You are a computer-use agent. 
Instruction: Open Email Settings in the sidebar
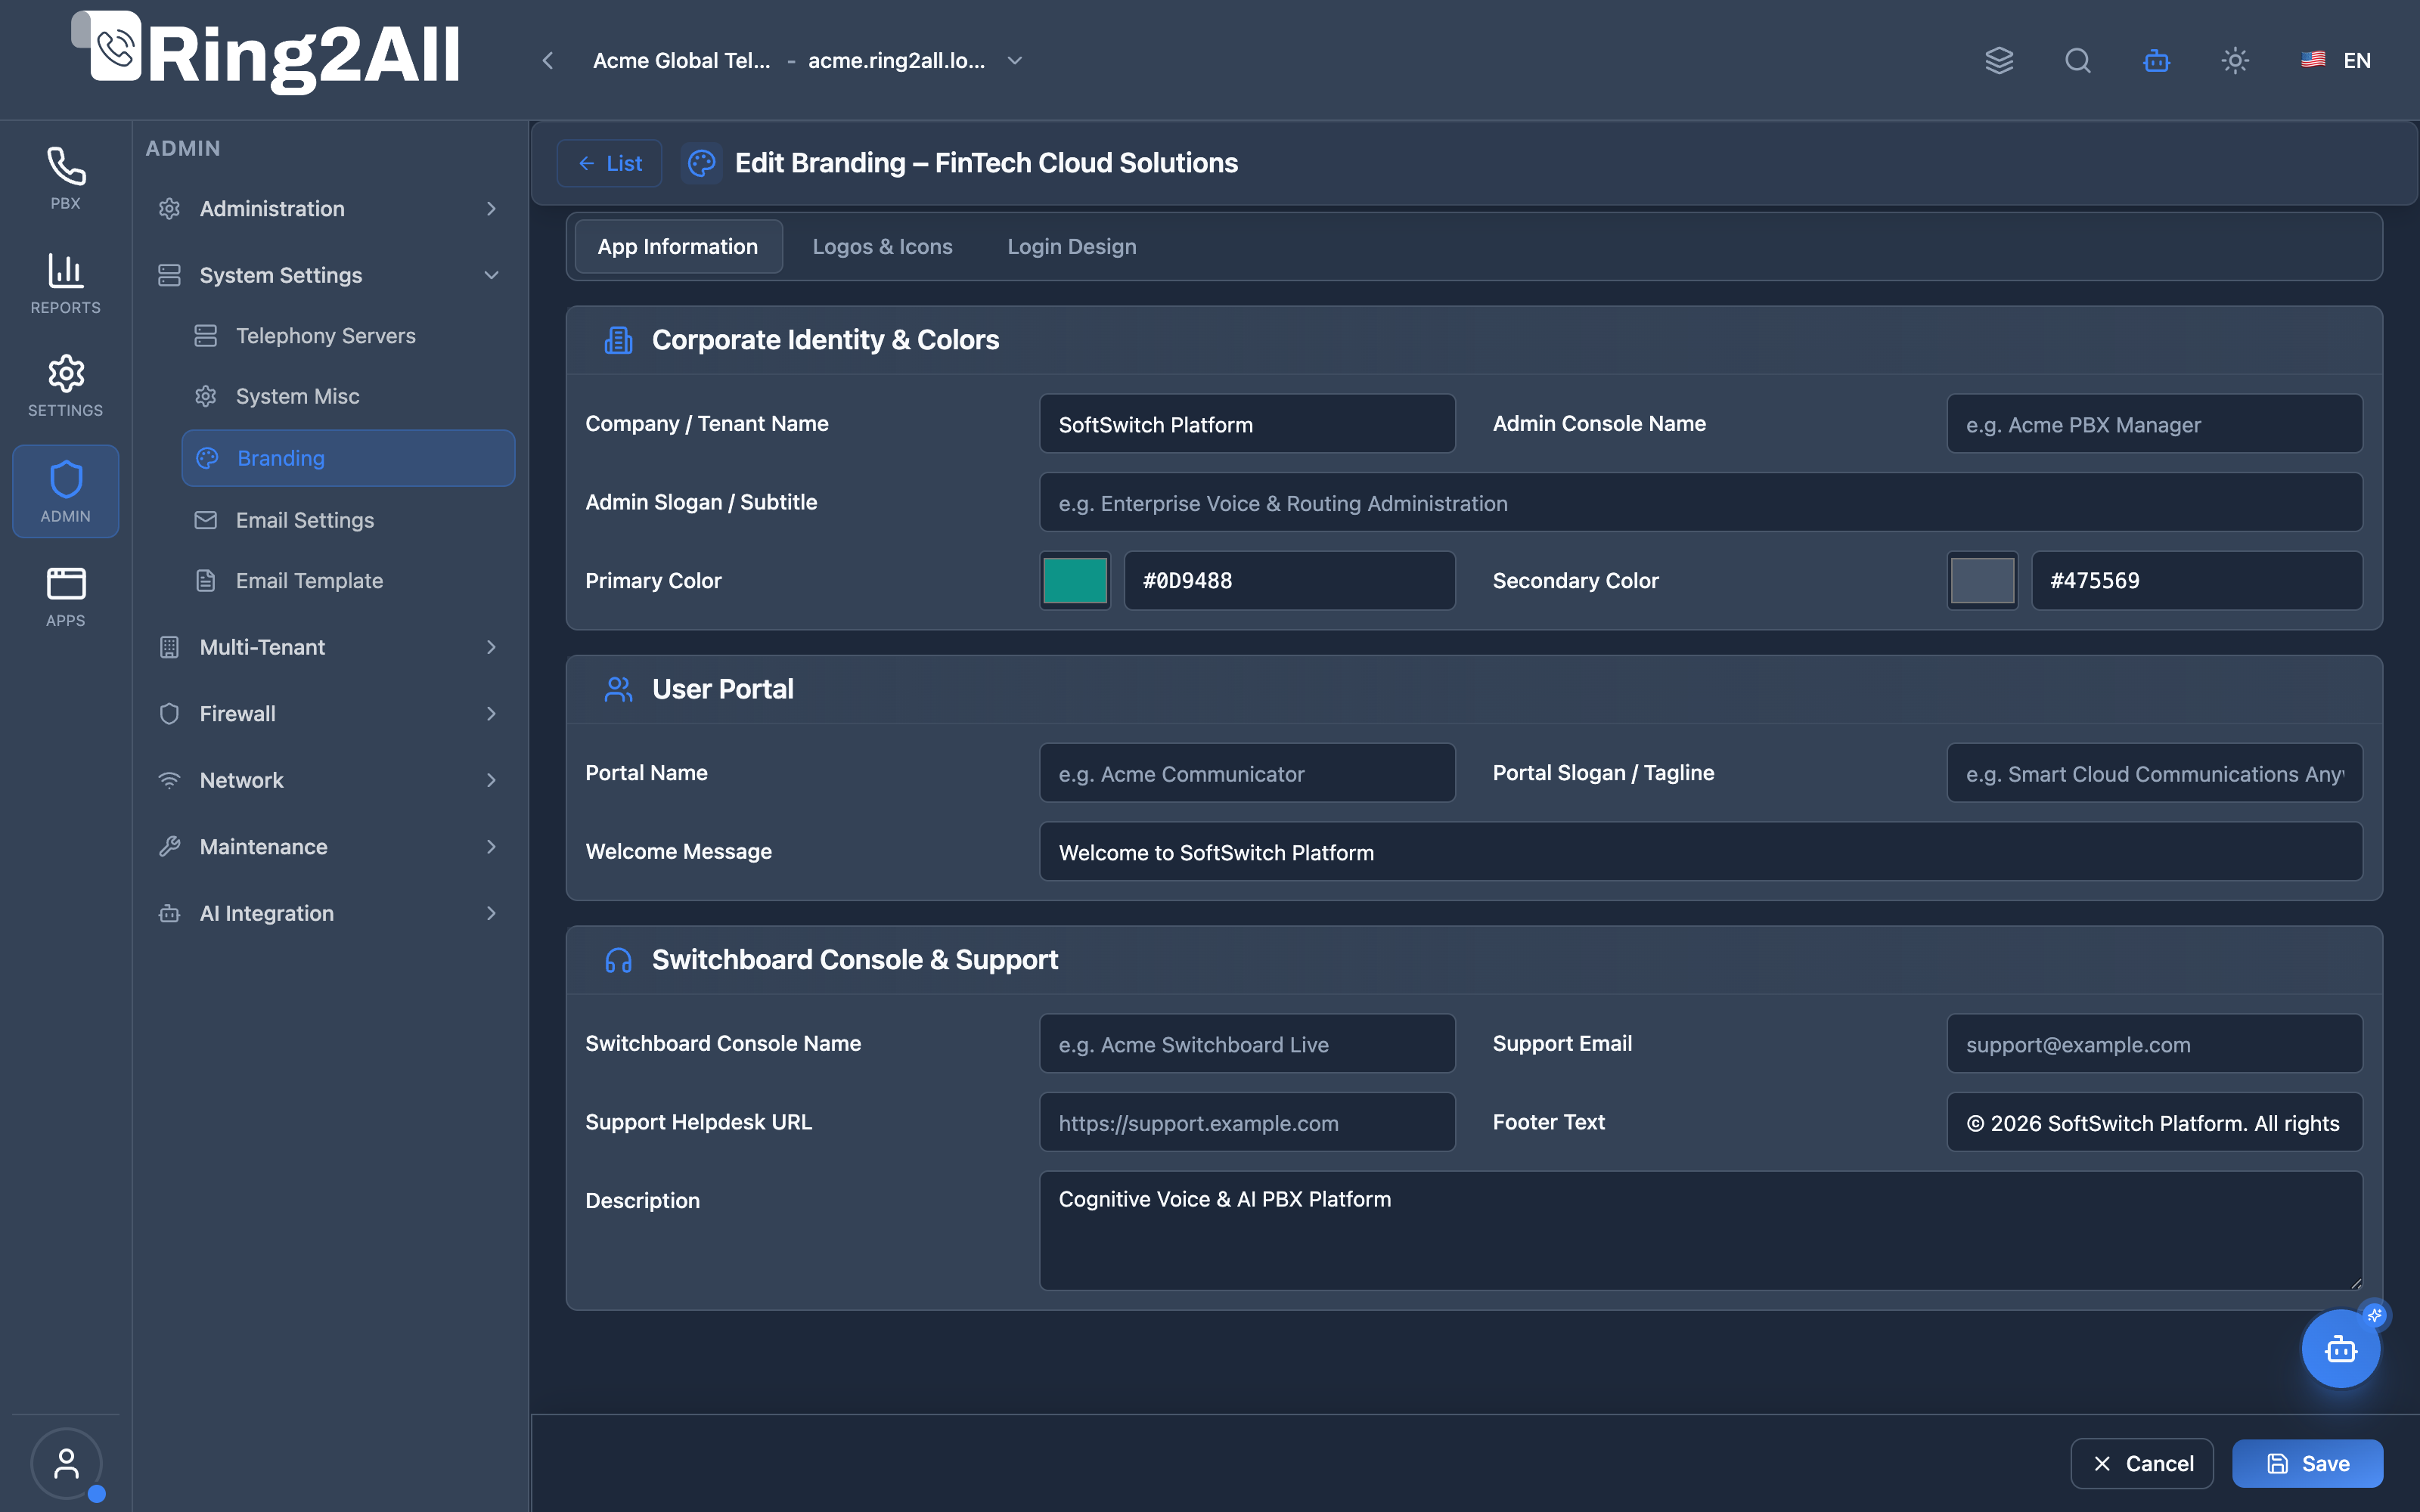tap(348, 520)
